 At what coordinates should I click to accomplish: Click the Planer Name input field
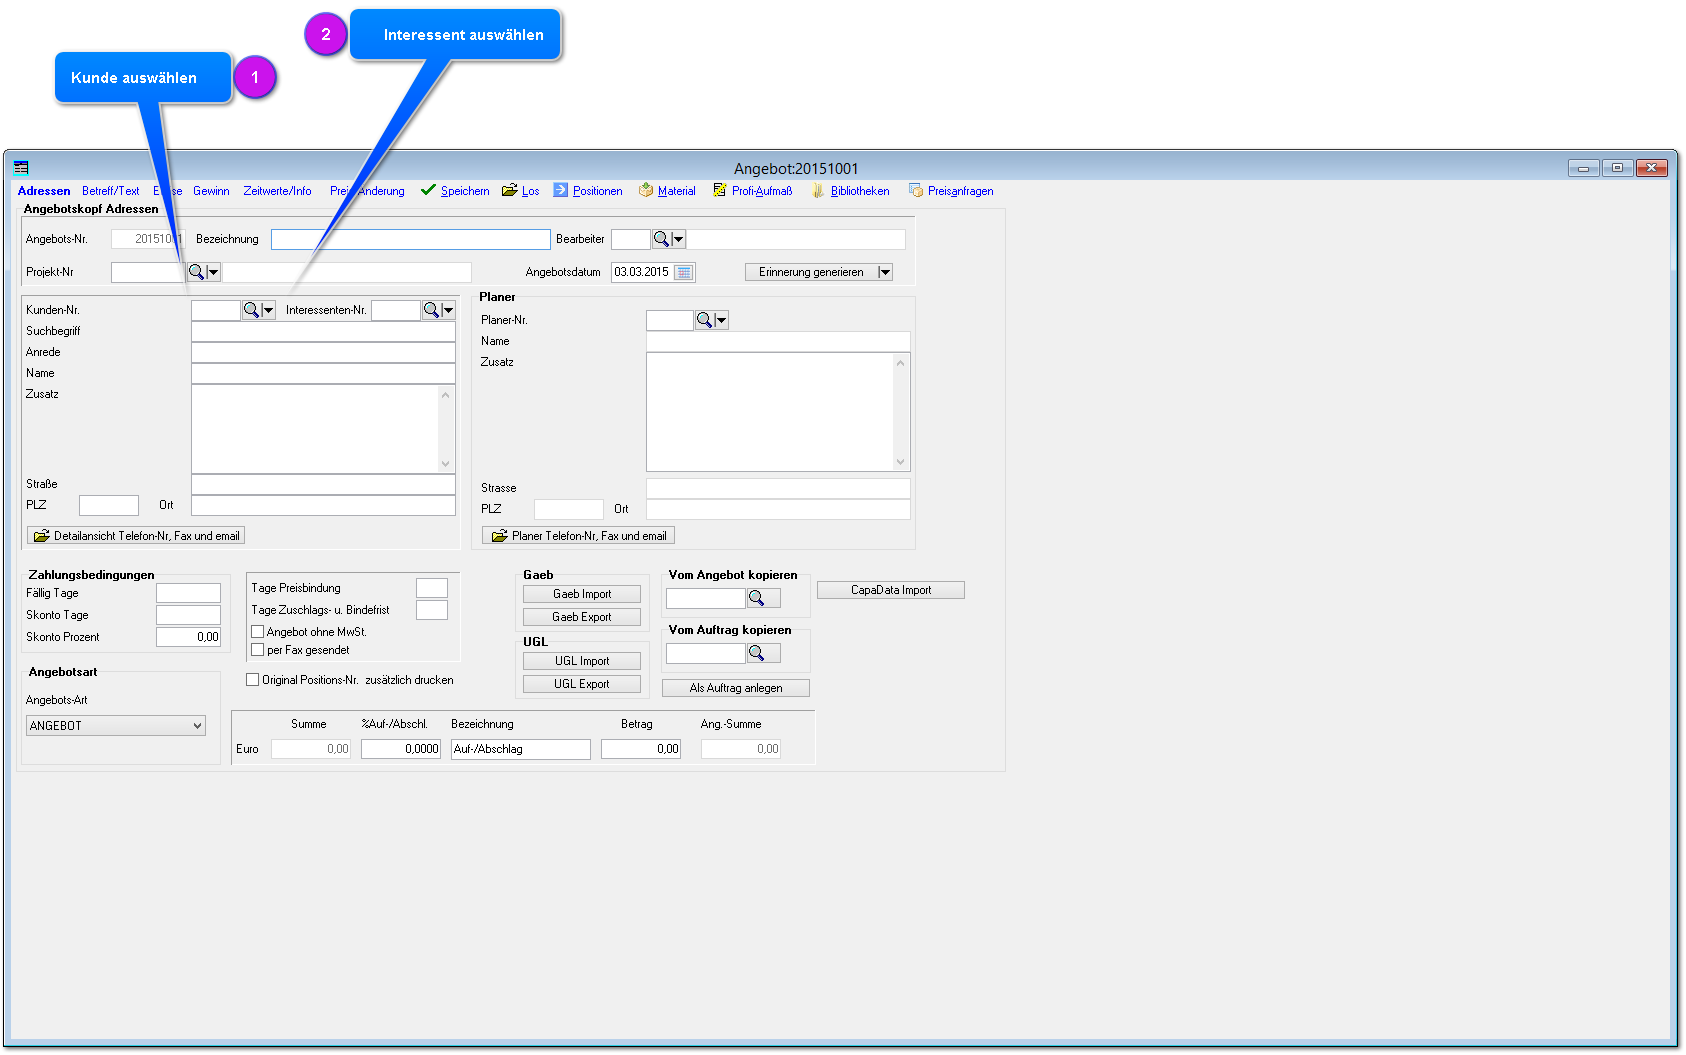[778, 341]
